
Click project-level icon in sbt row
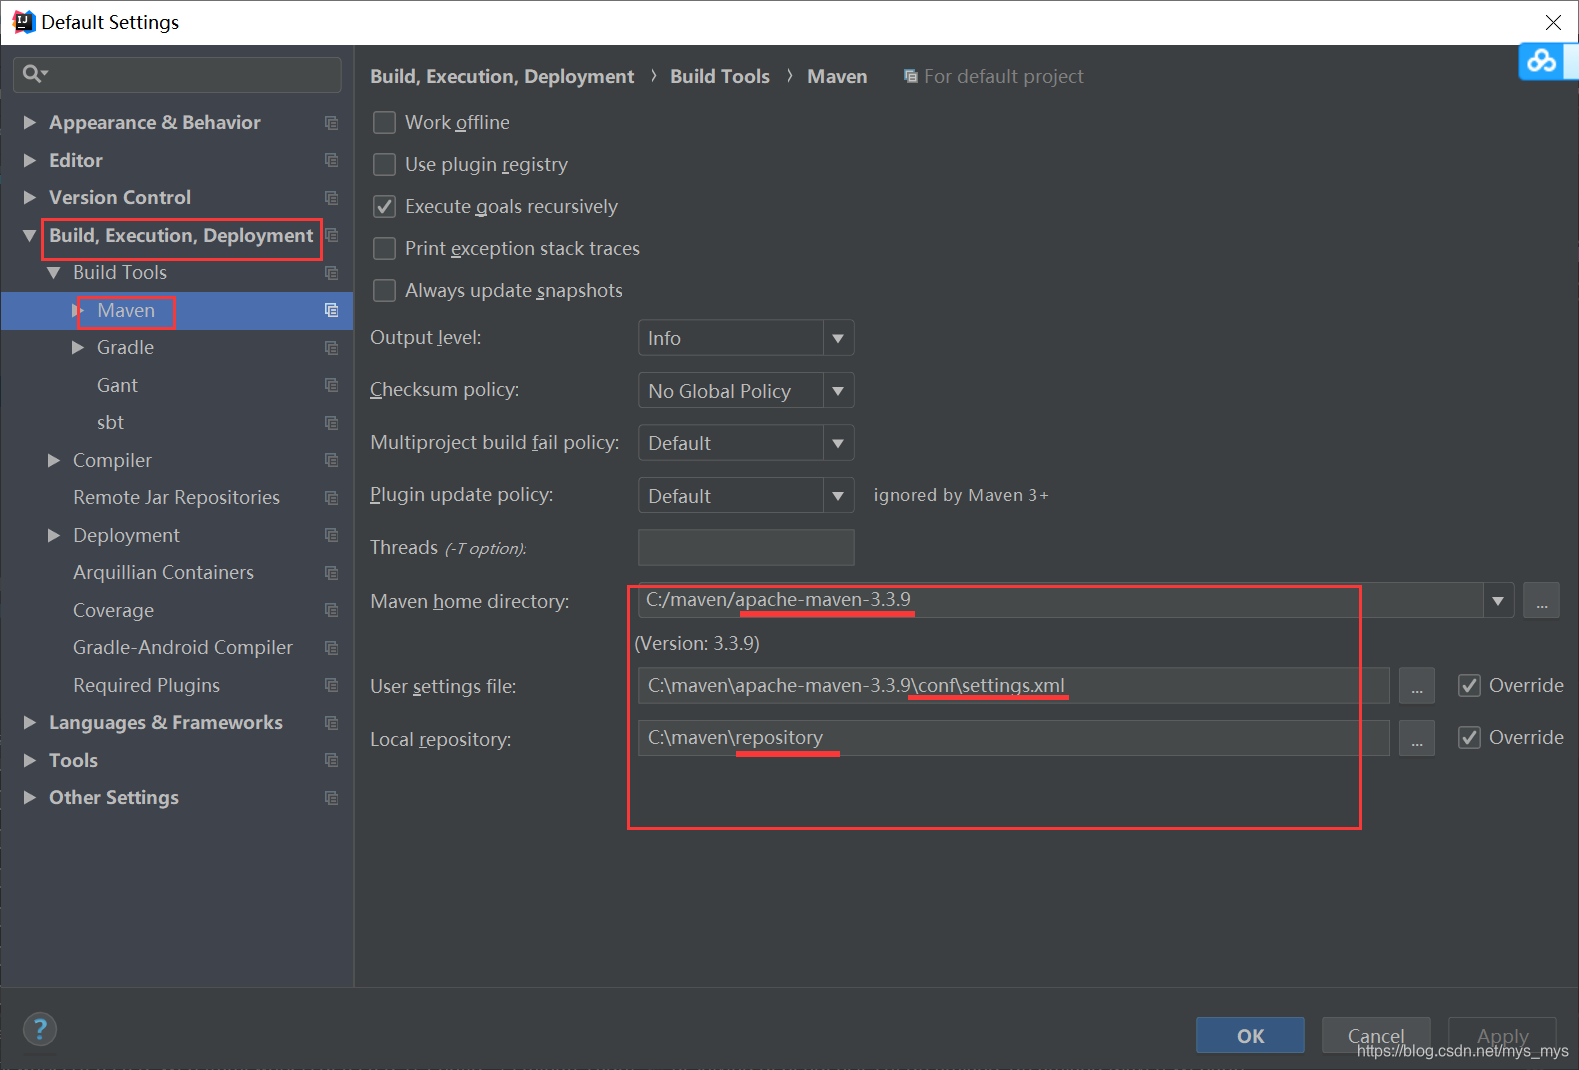(x=332, y=423)
